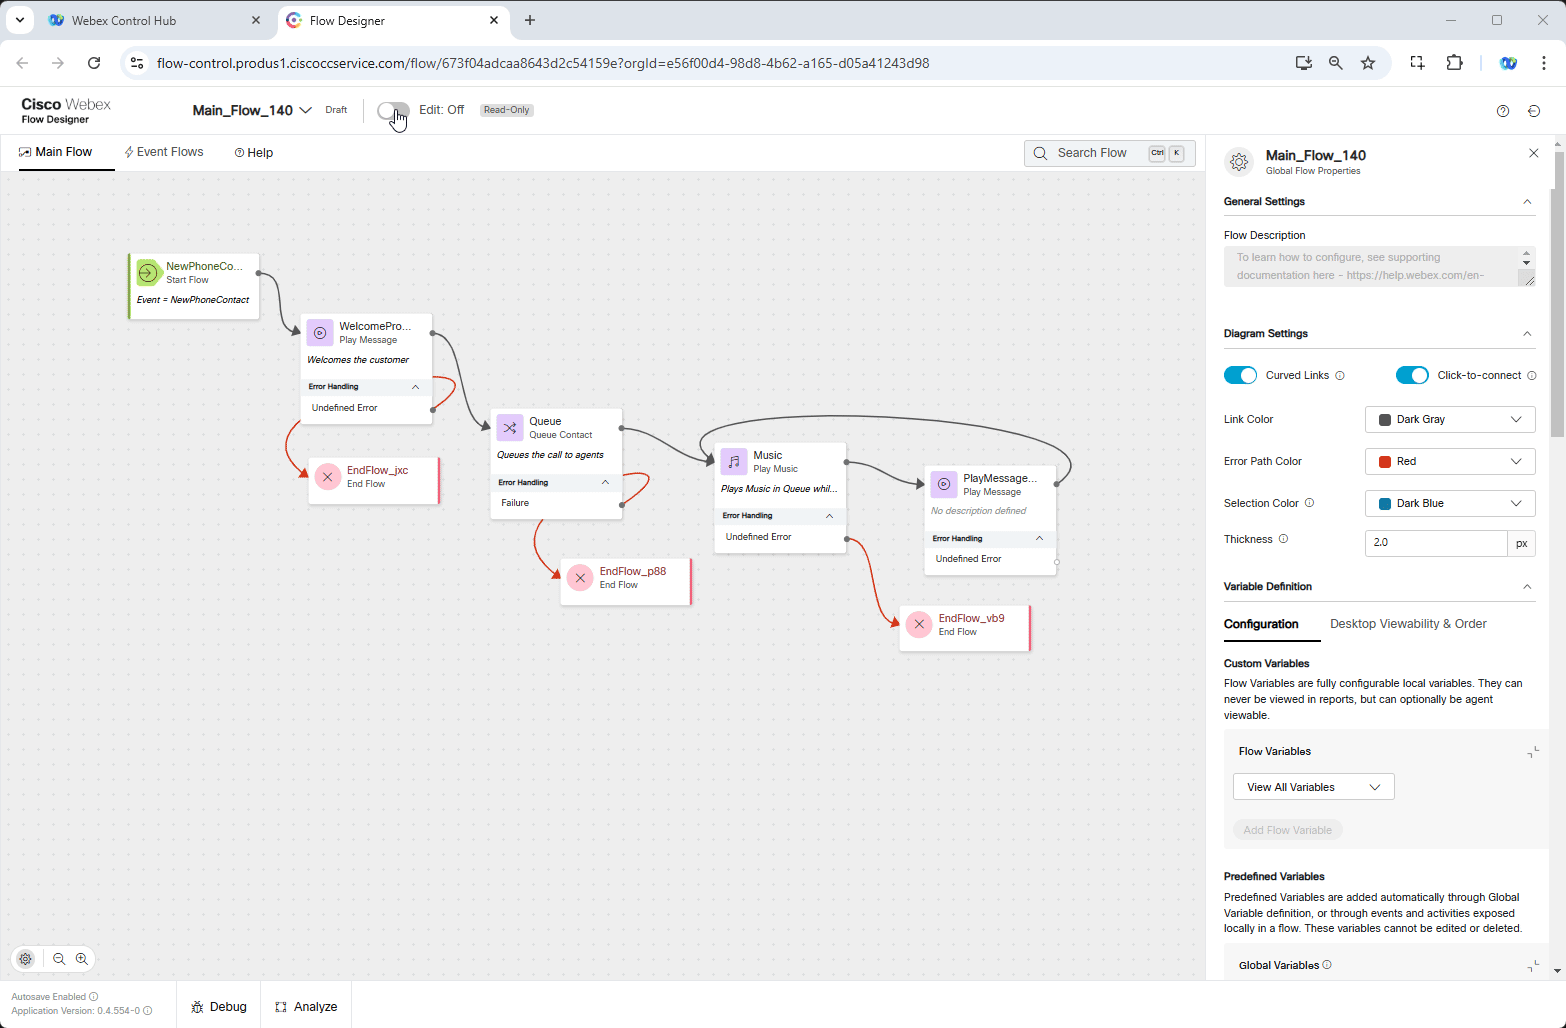Image resolution: width=1566 pixels, height=1028 pixels.
Task: Open canvas settings gear icon
Action: point(26,959)
